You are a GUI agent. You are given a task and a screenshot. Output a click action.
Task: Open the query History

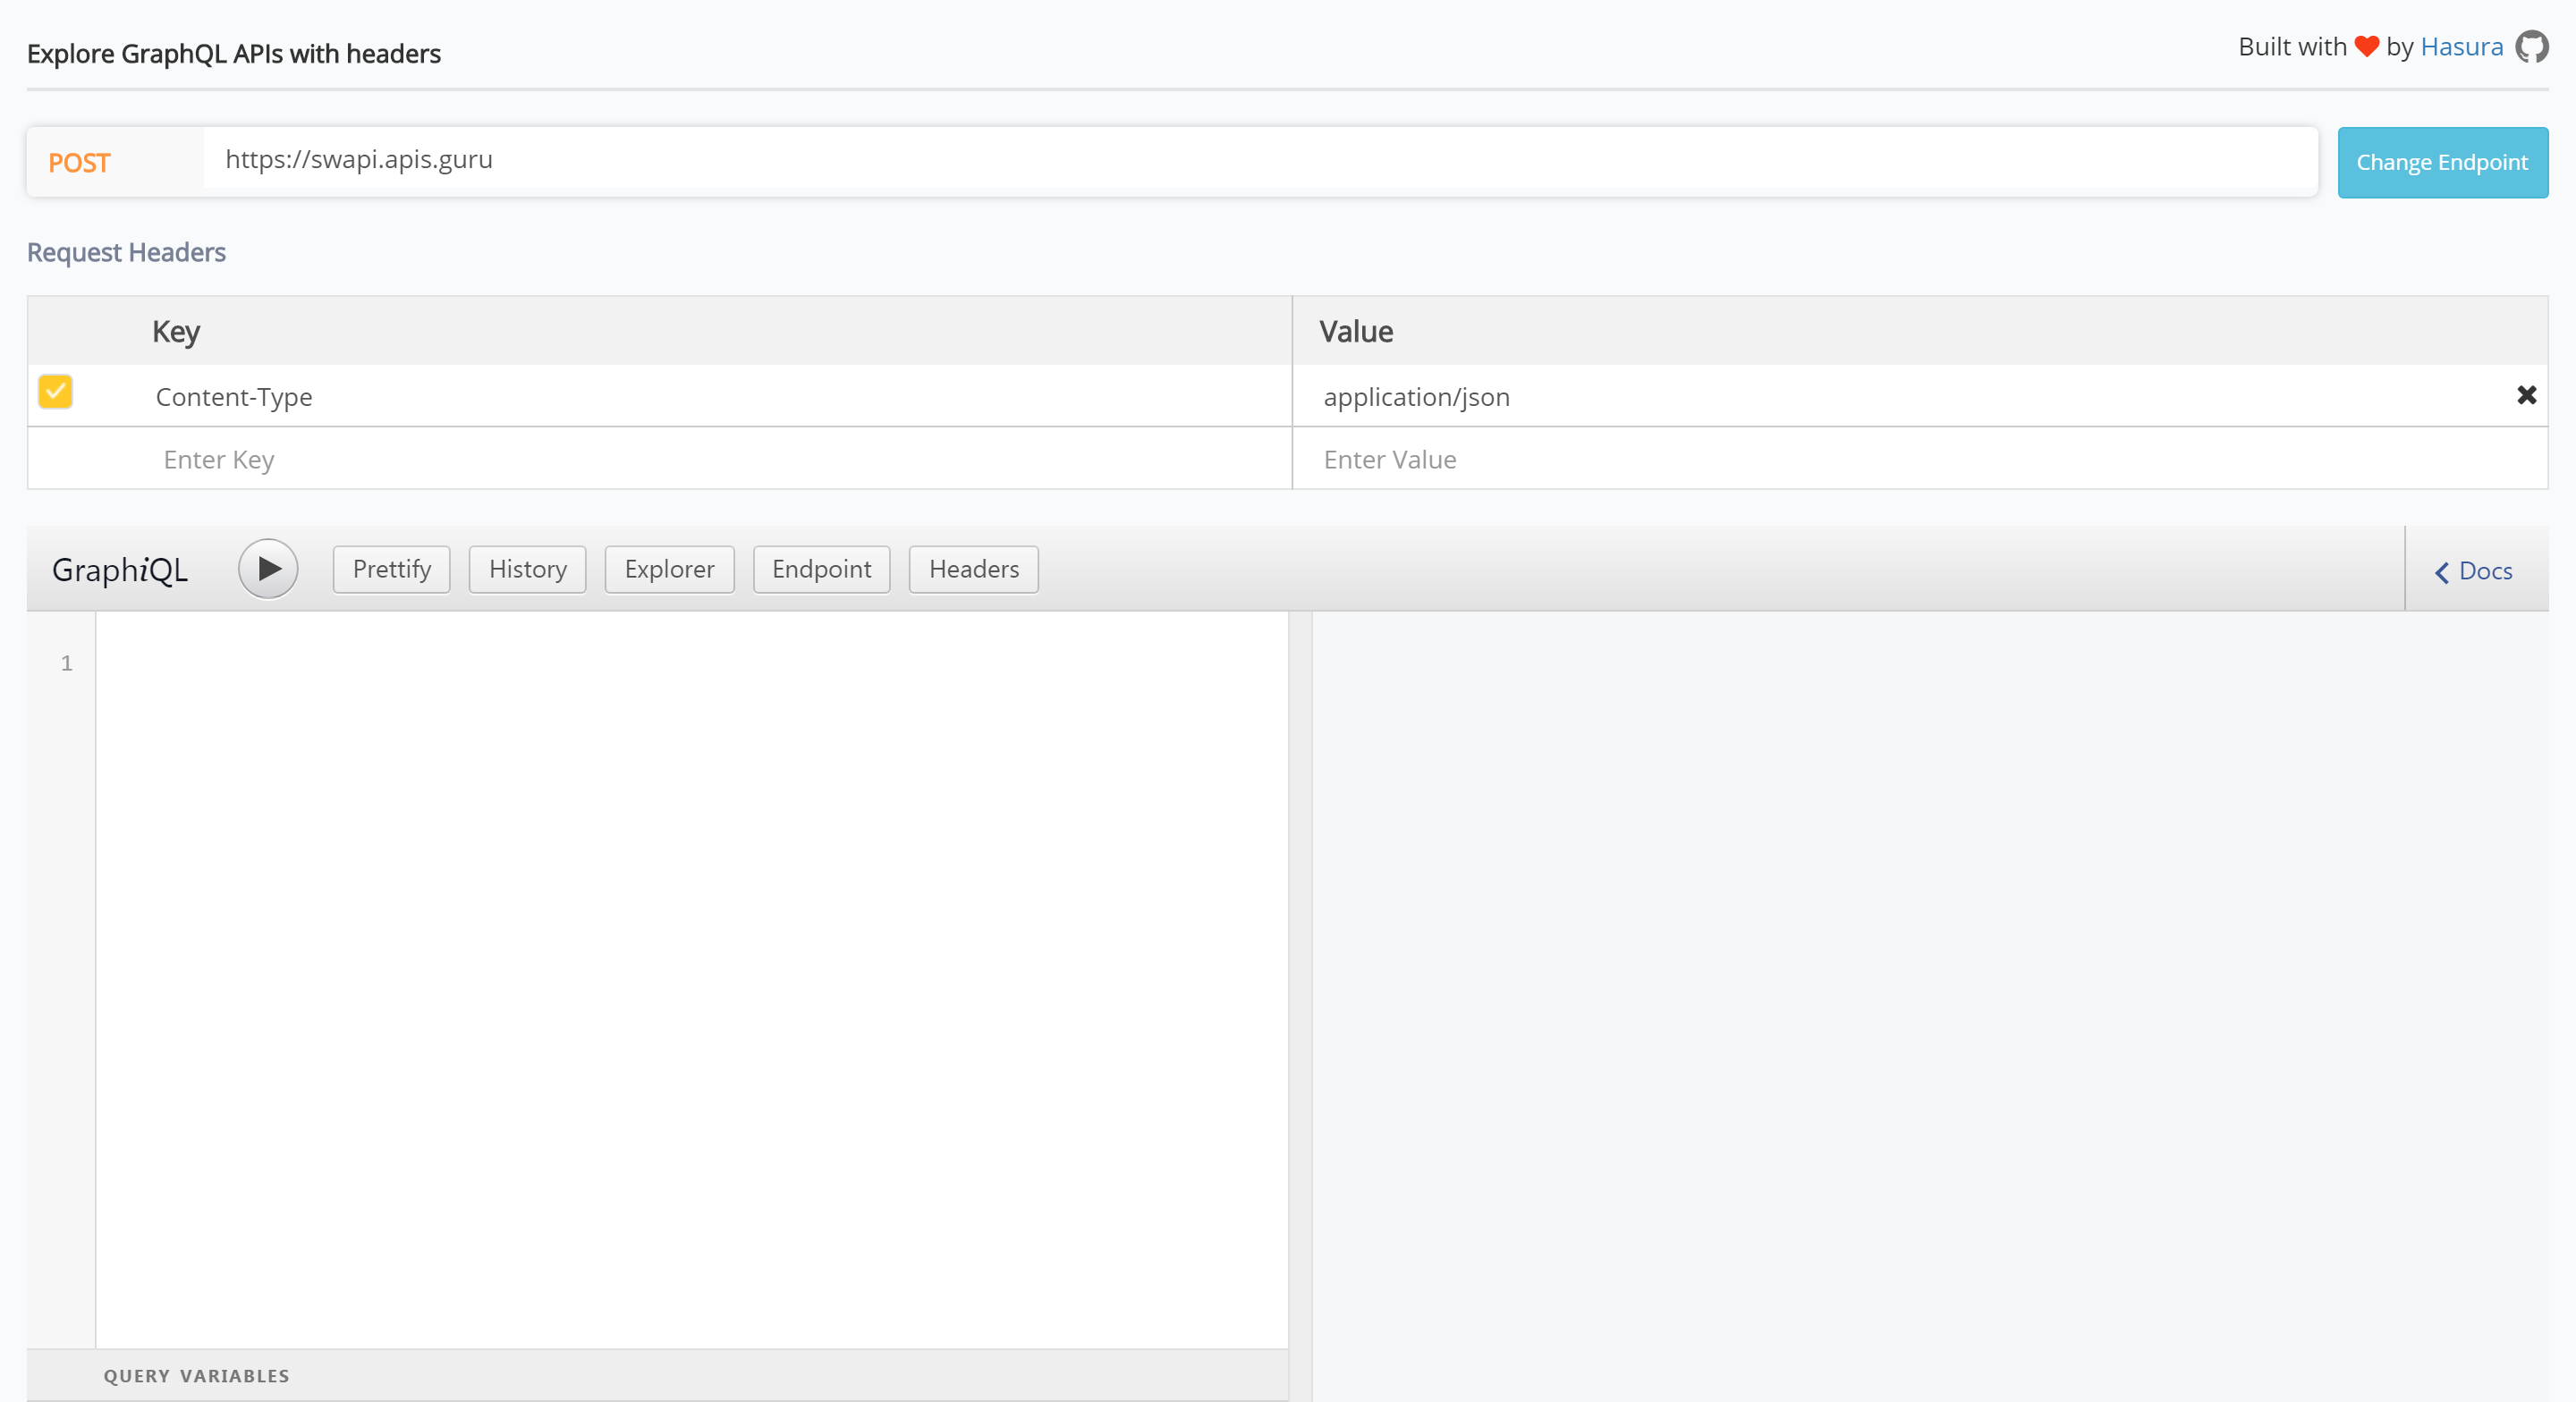[526, 568]
